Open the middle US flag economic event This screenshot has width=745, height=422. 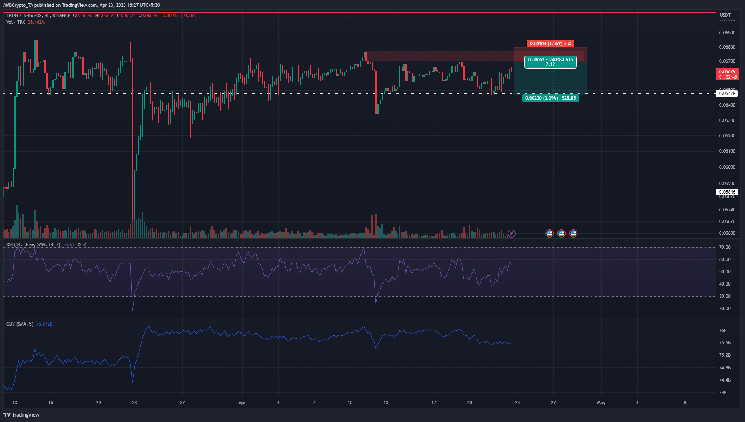561,233
